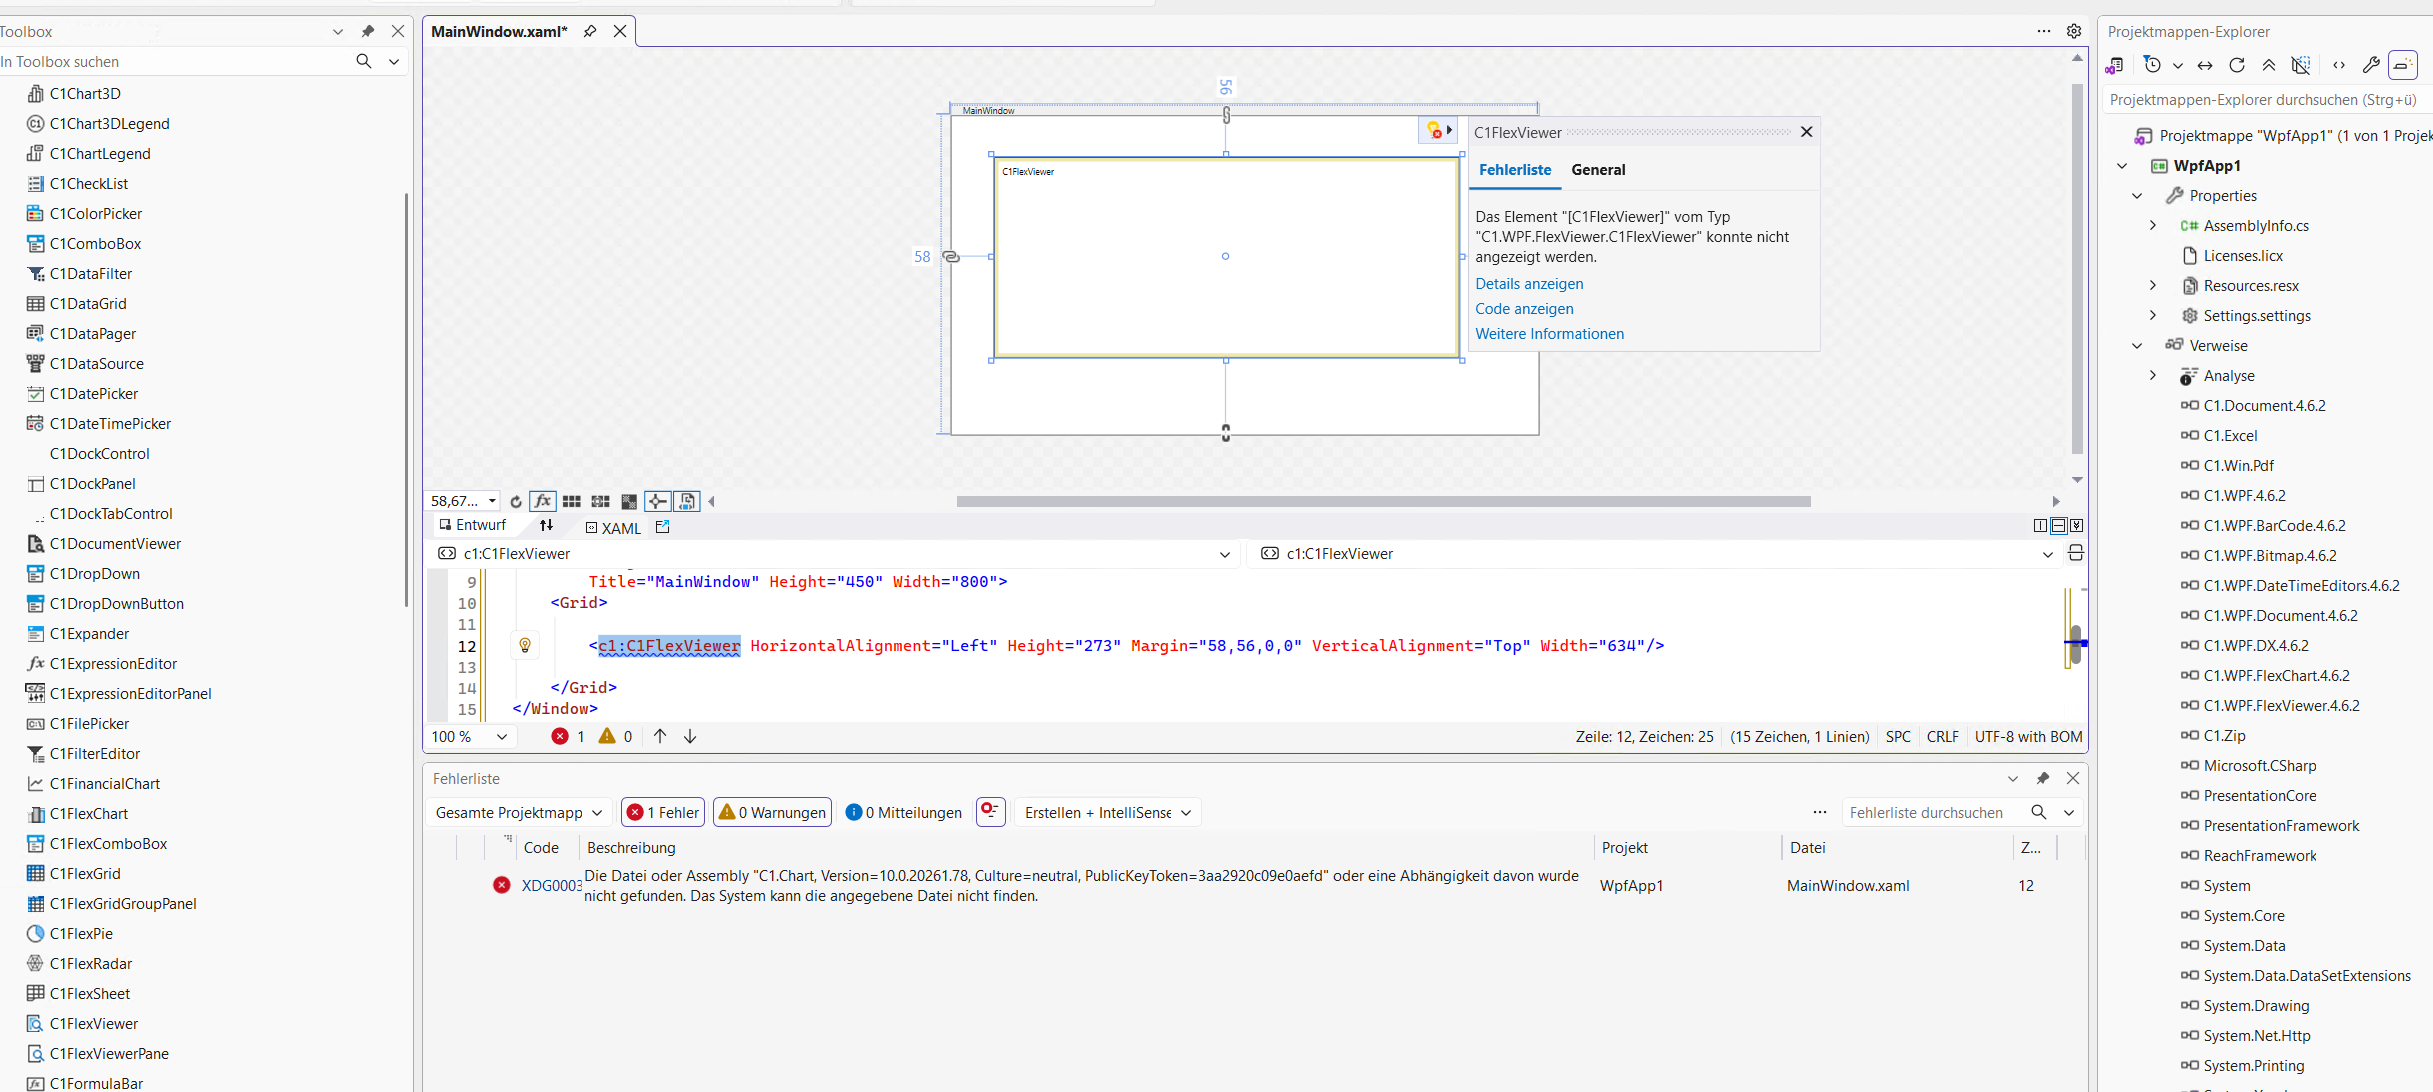Switch views icon in Projektmappen-Explorer
2433x1092 pixels.
pyautogui.click(x=2114, y=66)
